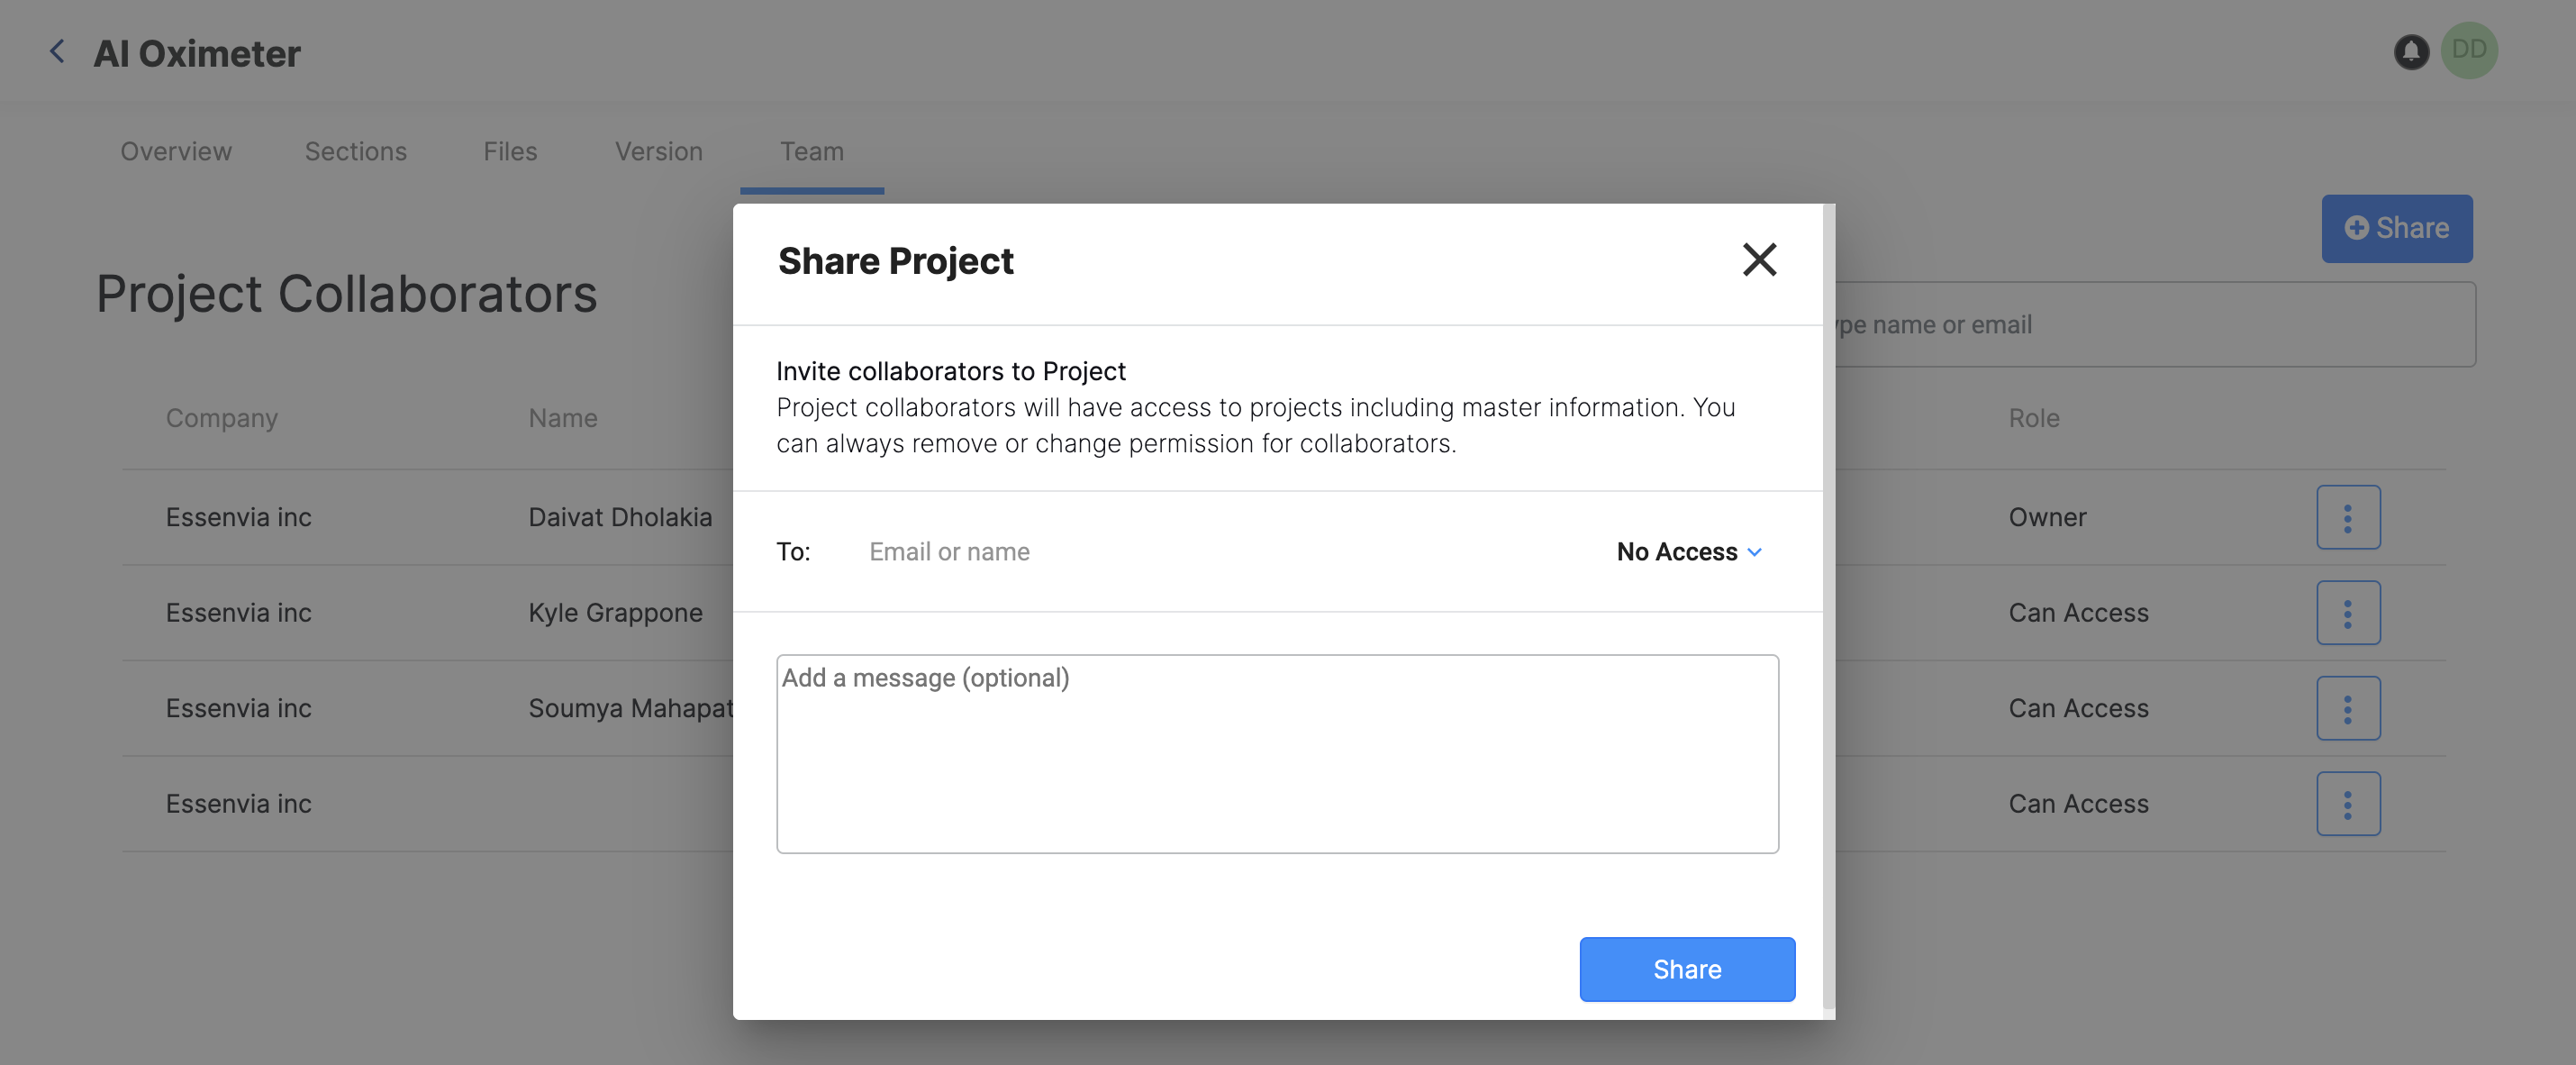The image size is (2576, 1065).
Task: Open the notifications bell
Action: [2411, 51]
